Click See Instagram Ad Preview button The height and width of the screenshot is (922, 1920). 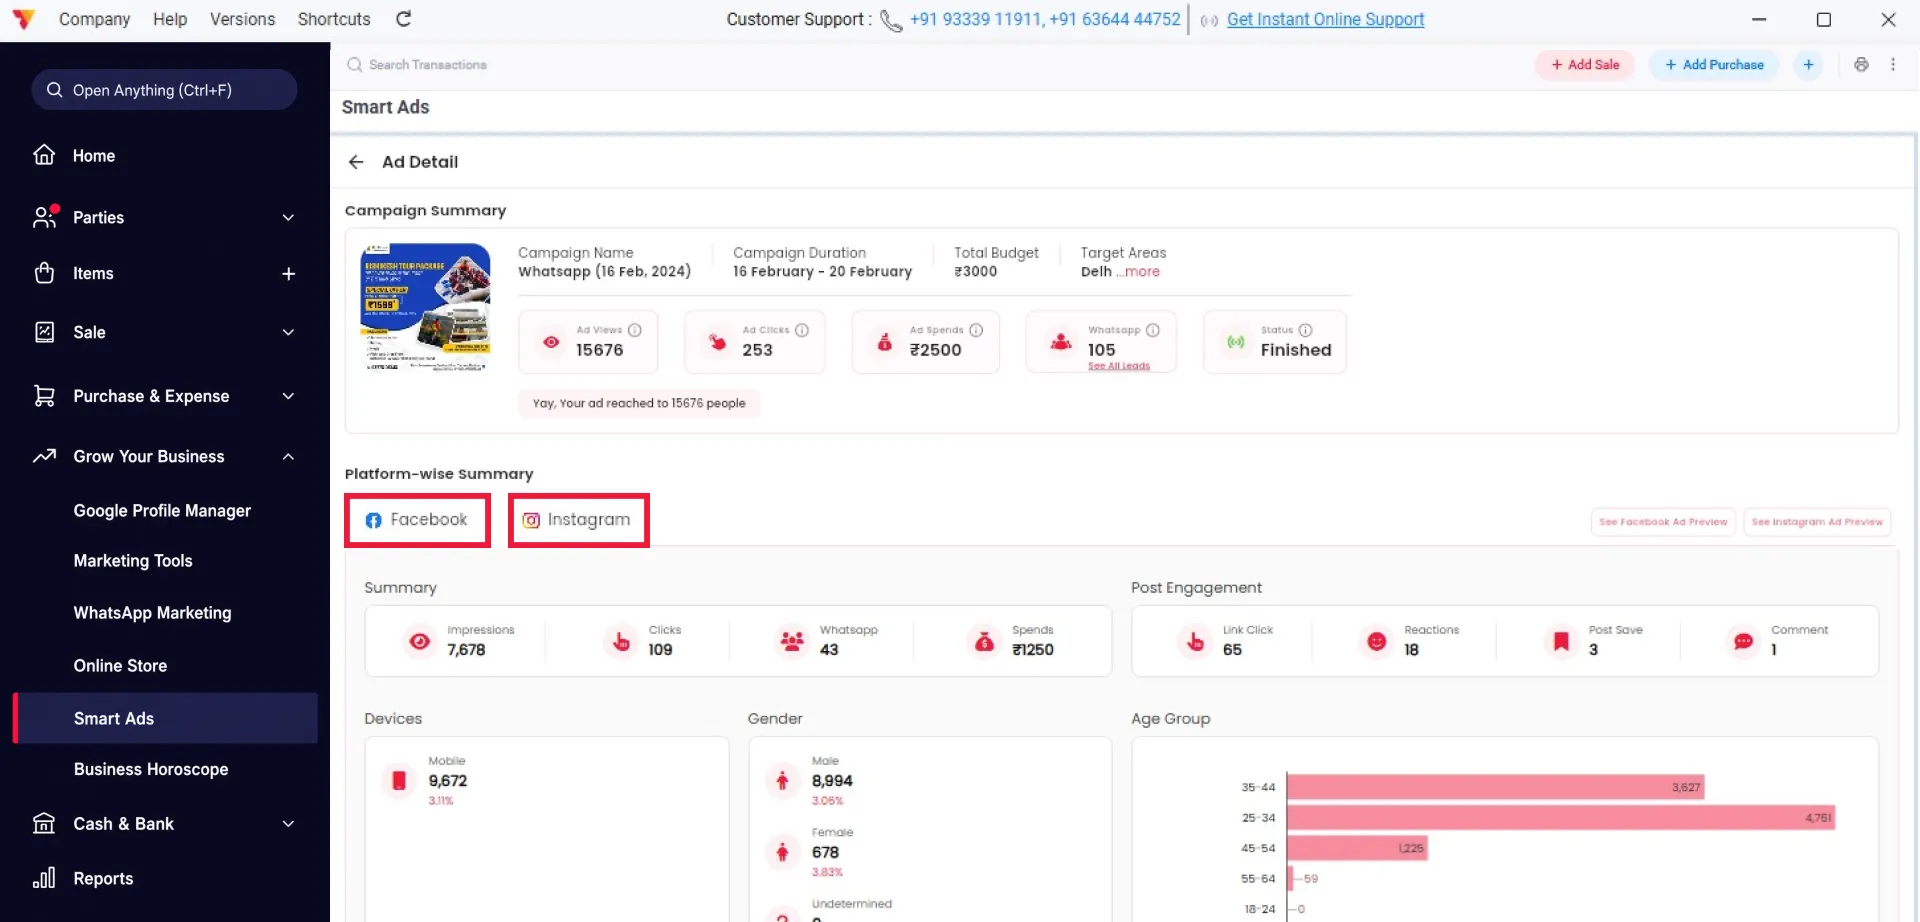pyautogui.click(x=1817, y=522)
